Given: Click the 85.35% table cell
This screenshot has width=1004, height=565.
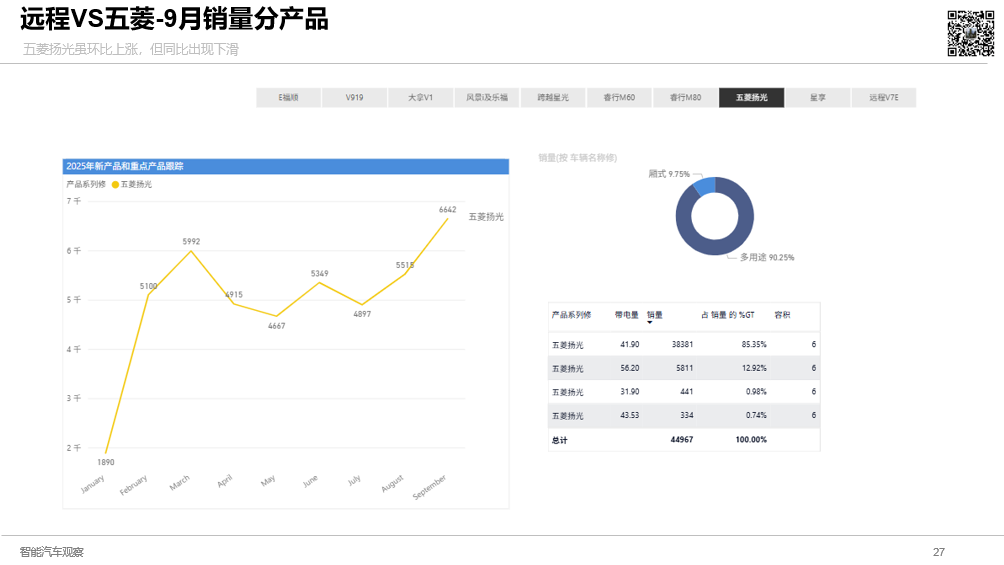Looking at the screenshot, I should [x=754, y=344].
